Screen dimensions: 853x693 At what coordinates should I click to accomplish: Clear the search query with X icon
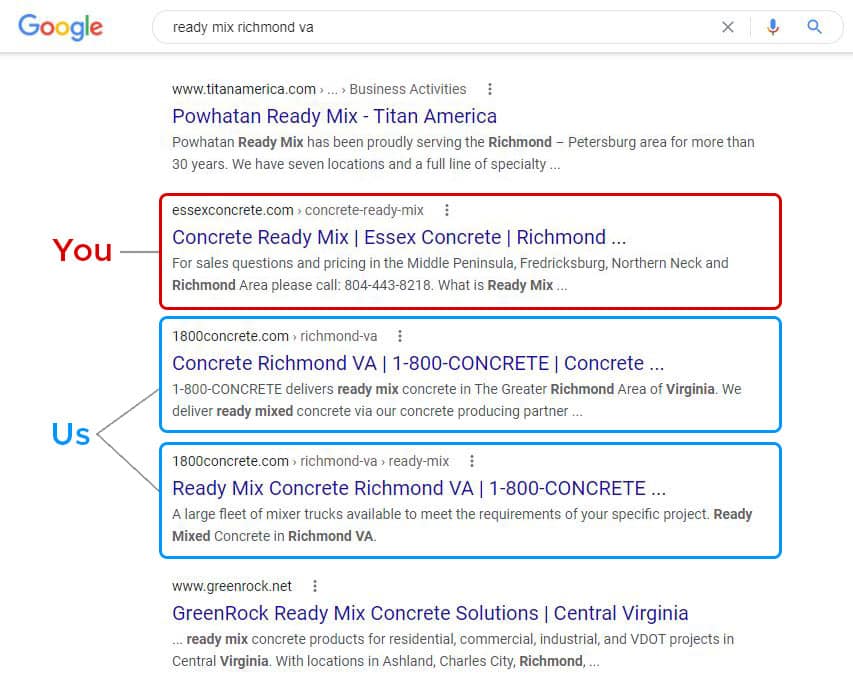point(727,27)
